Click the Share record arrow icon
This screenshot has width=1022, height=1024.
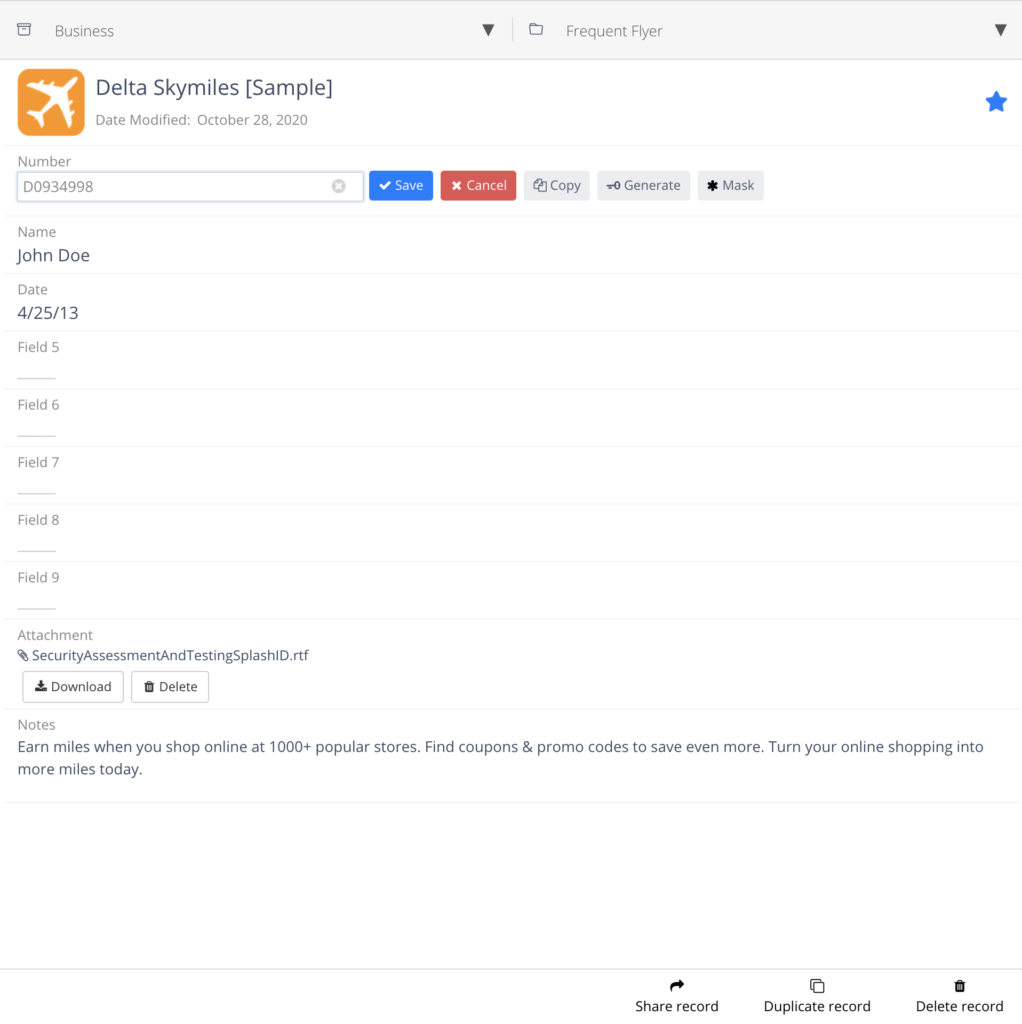676,986
